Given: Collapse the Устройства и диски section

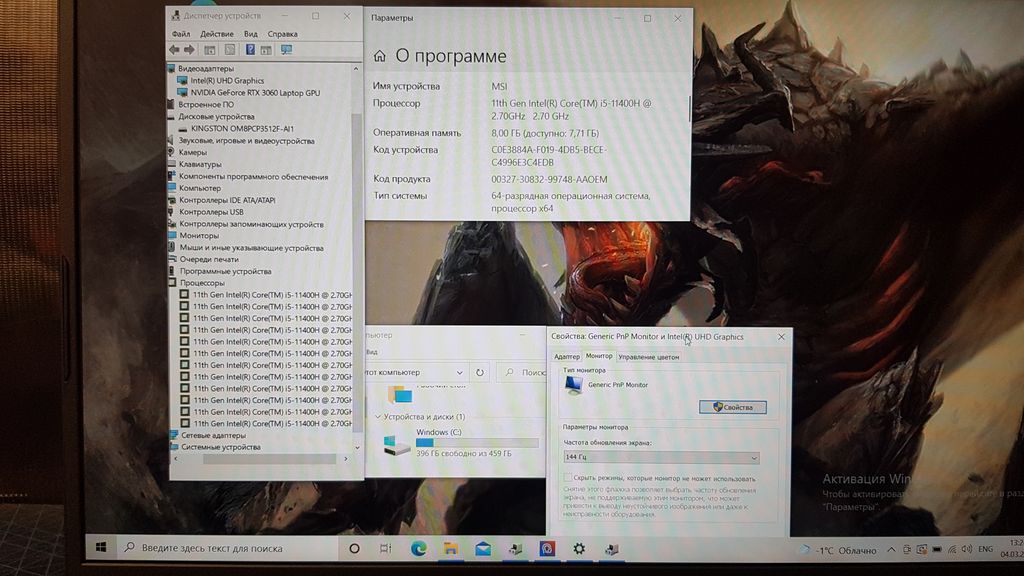Looking at the screenshot, I should (378, 416).
